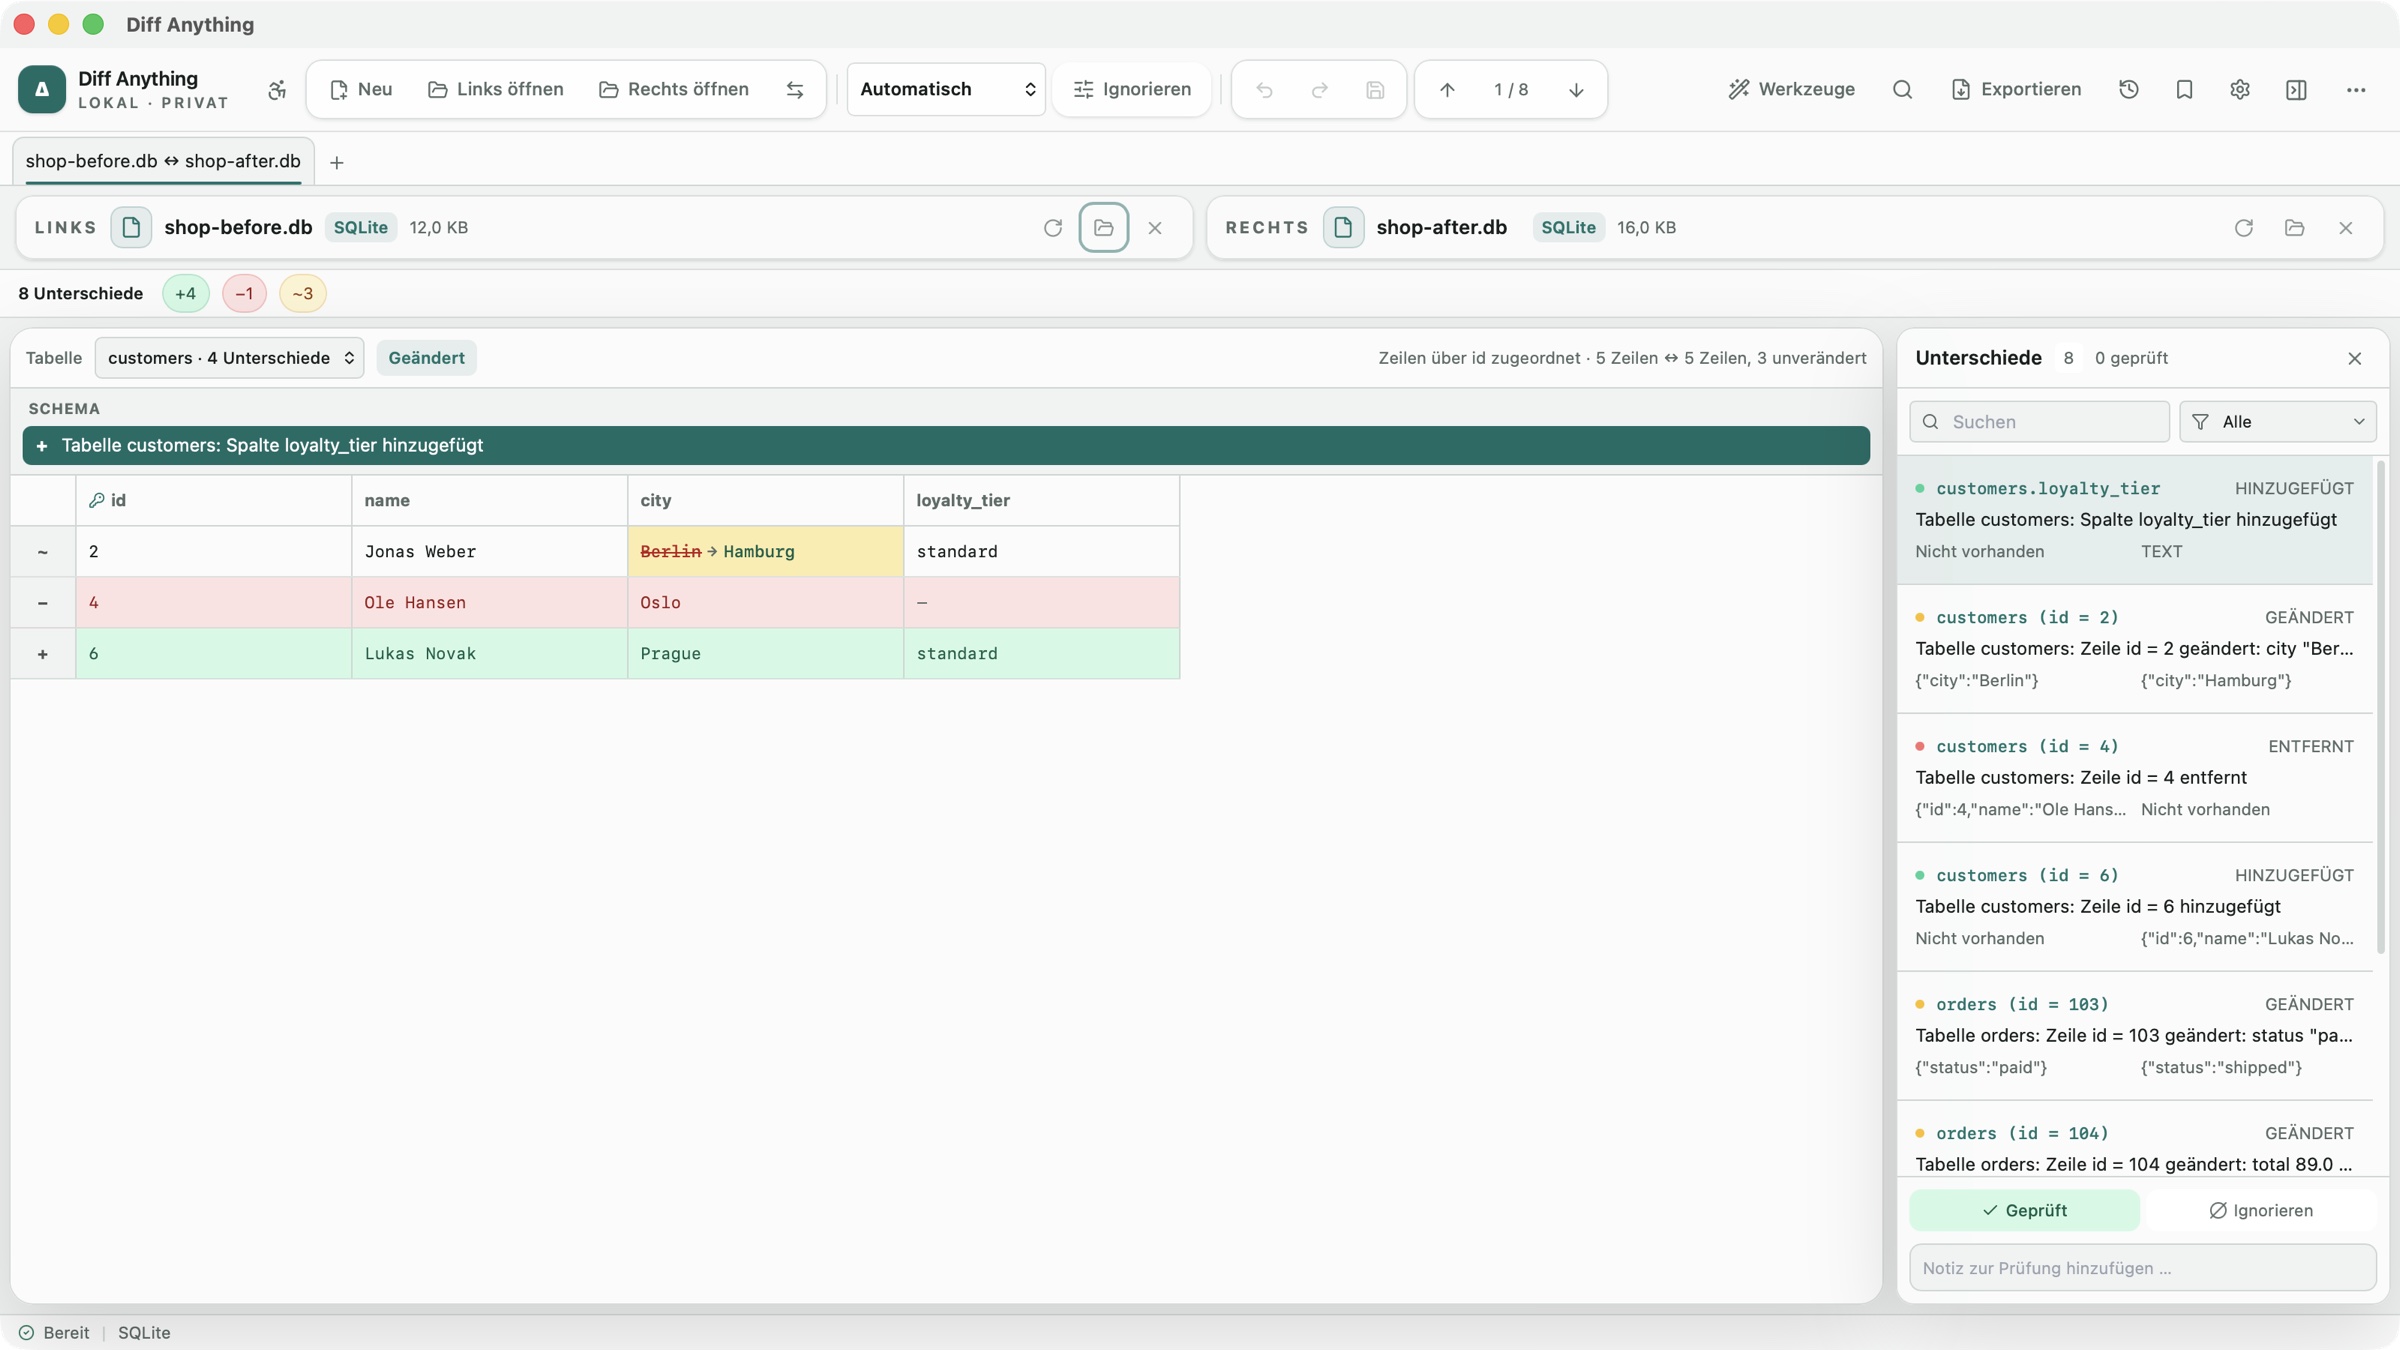Select the shop-before.db ↔ shop-after.db tab

[x=163, y=161]
